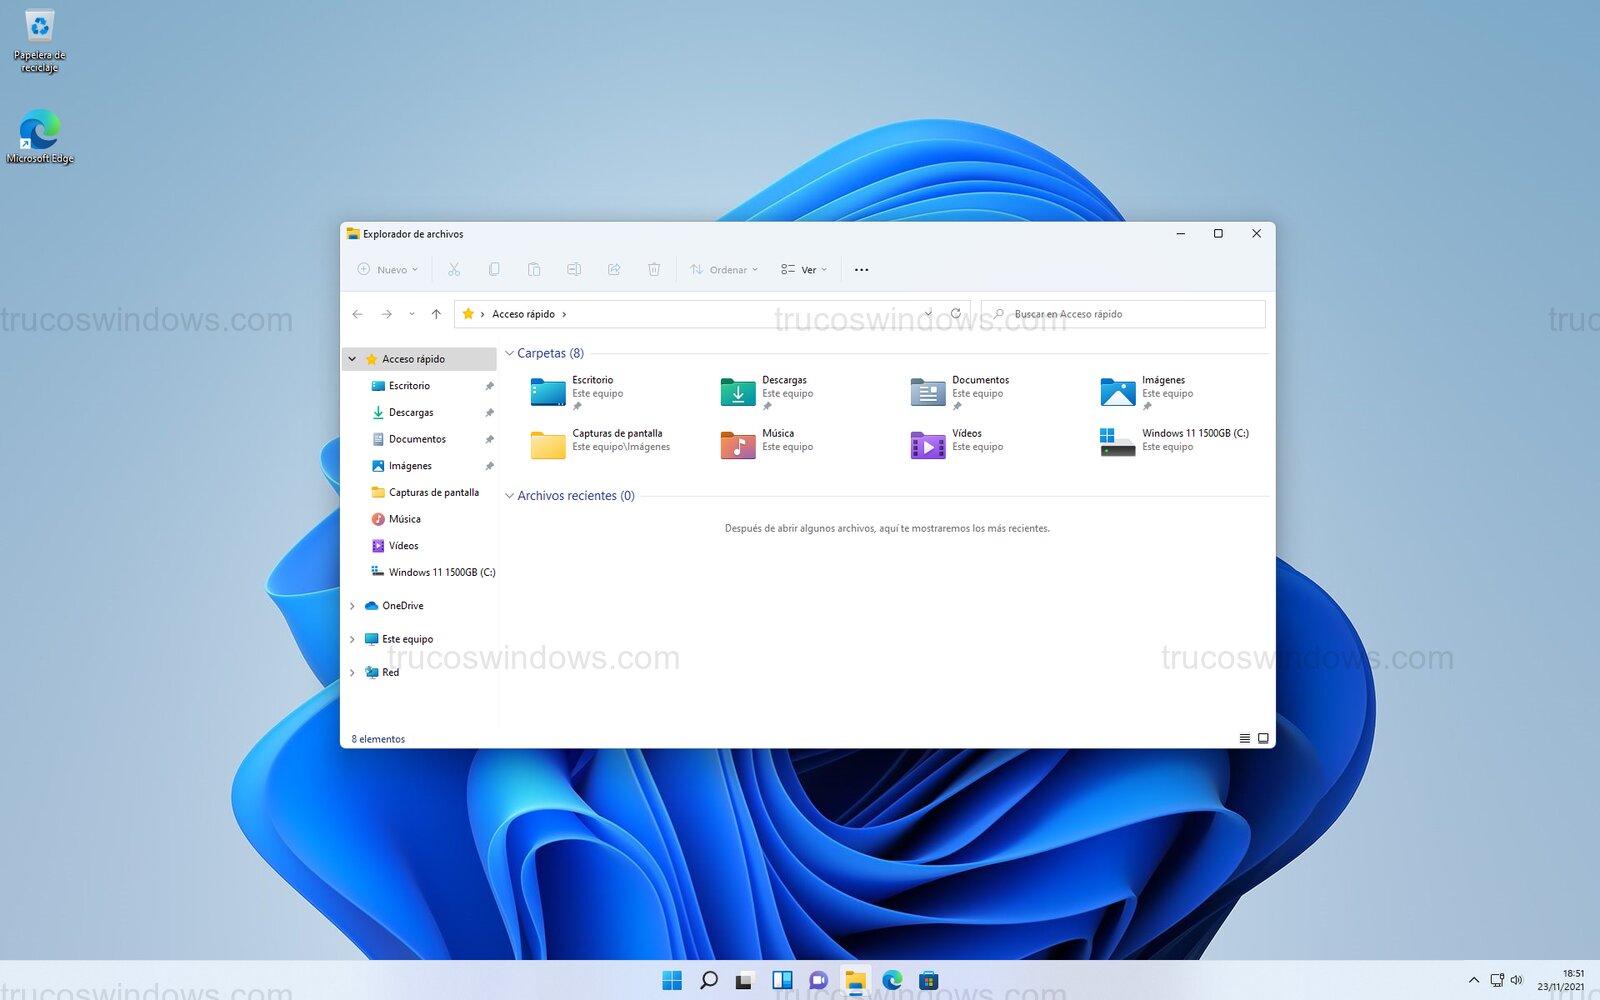The height and width of the screenshot is (1000, 1600).
Task: Click the Delete trash icon in the toolbar
Action: click(654, 269)
